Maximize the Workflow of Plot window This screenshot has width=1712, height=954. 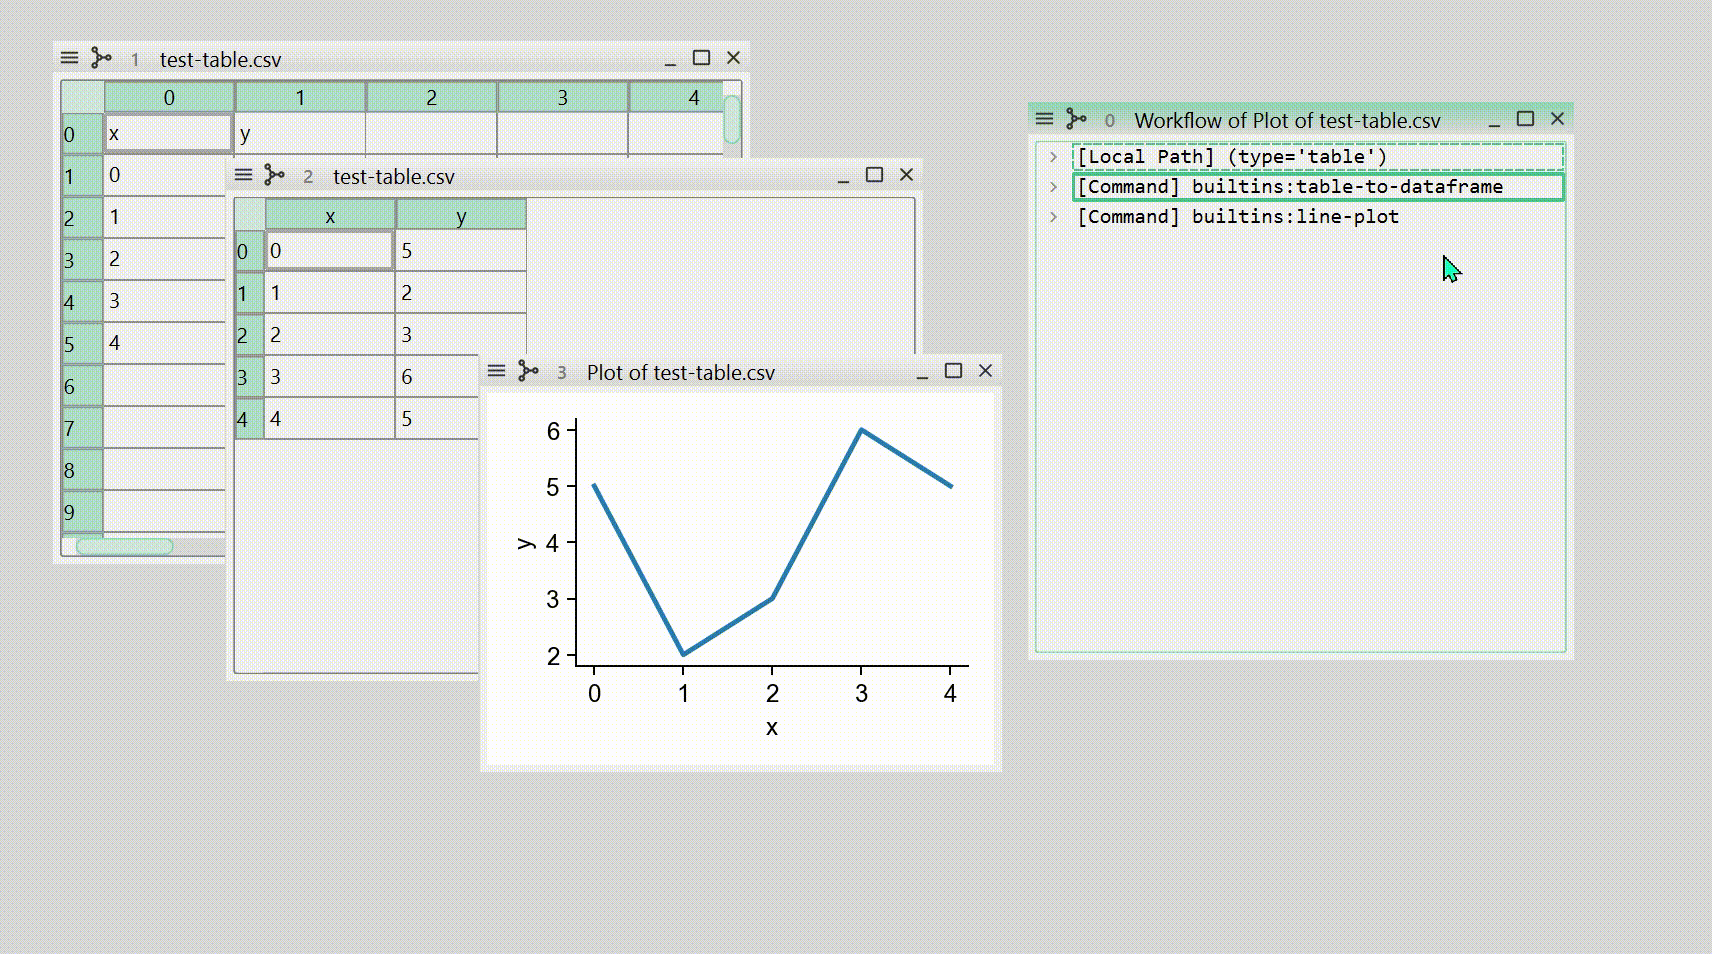[x=1525, y=119]
